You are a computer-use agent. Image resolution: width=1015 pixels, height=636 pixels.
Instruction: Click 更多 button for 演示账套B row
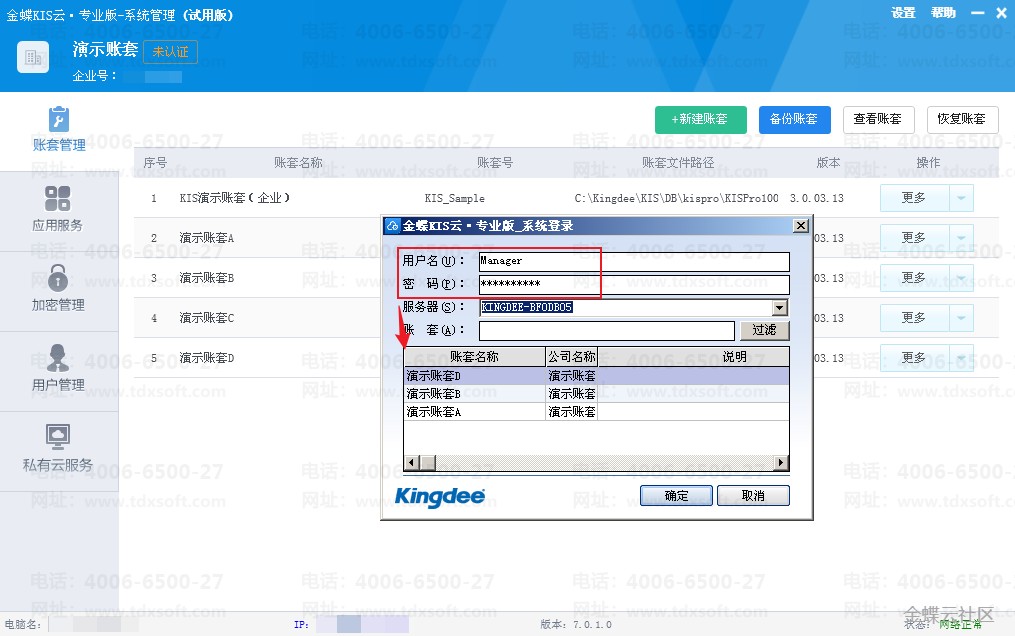(x=914, y=278)
